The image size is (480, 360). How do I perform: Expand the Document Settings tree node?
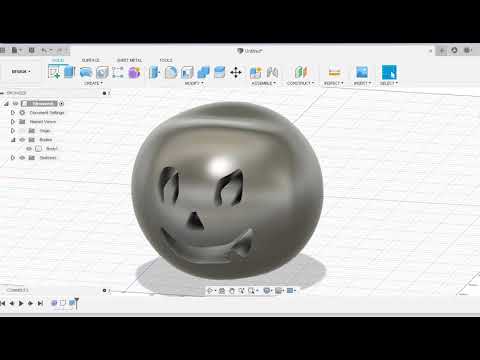click(x=13, y=113)
